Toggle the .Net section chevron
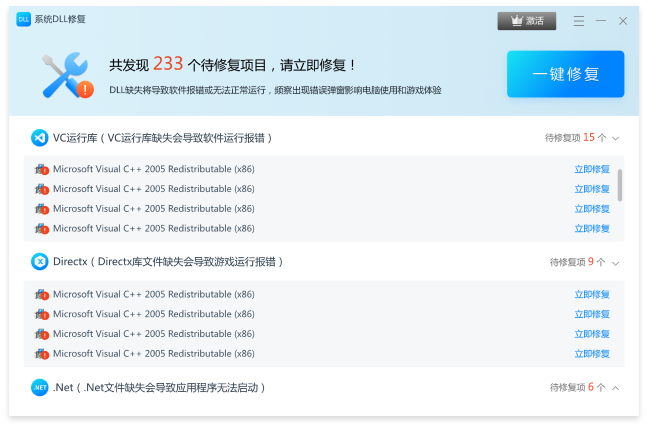The width and height of the screenshot is (648, 428). click(616, 388)
